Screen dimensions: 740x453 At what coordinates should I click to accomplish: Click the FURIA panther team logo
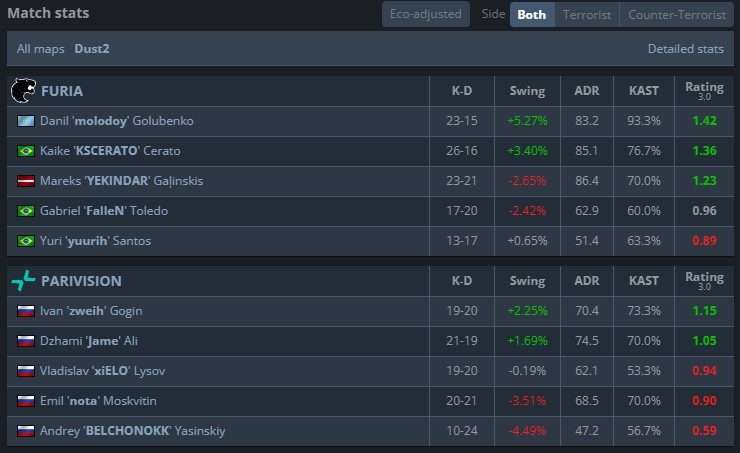click(x=22, y=91)
